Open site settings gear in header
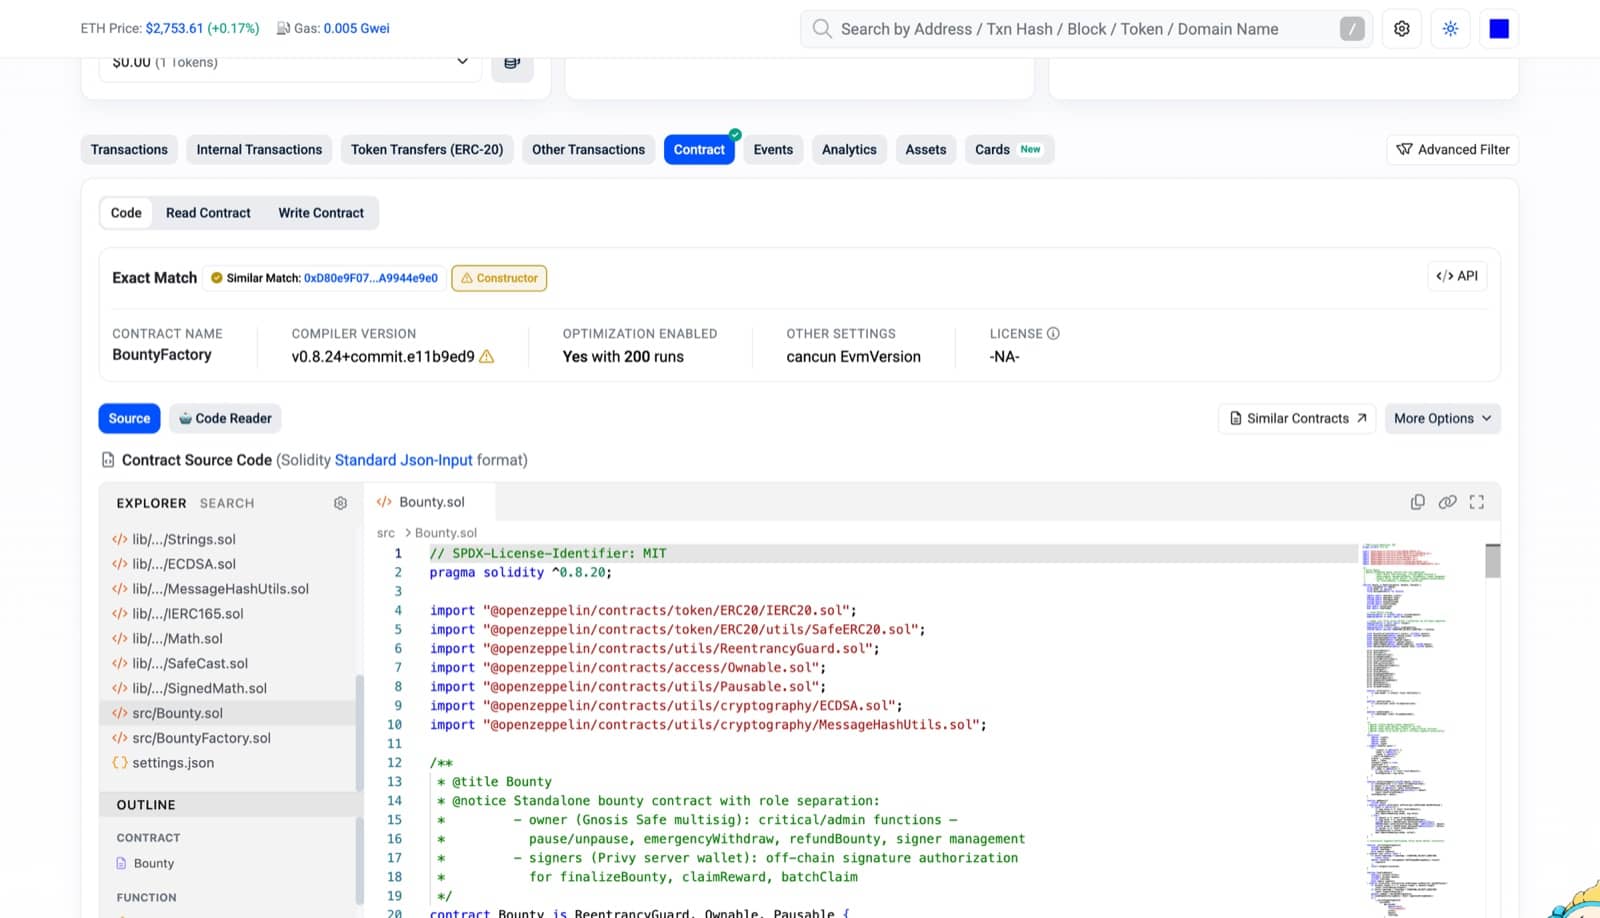 point(1402,29)
